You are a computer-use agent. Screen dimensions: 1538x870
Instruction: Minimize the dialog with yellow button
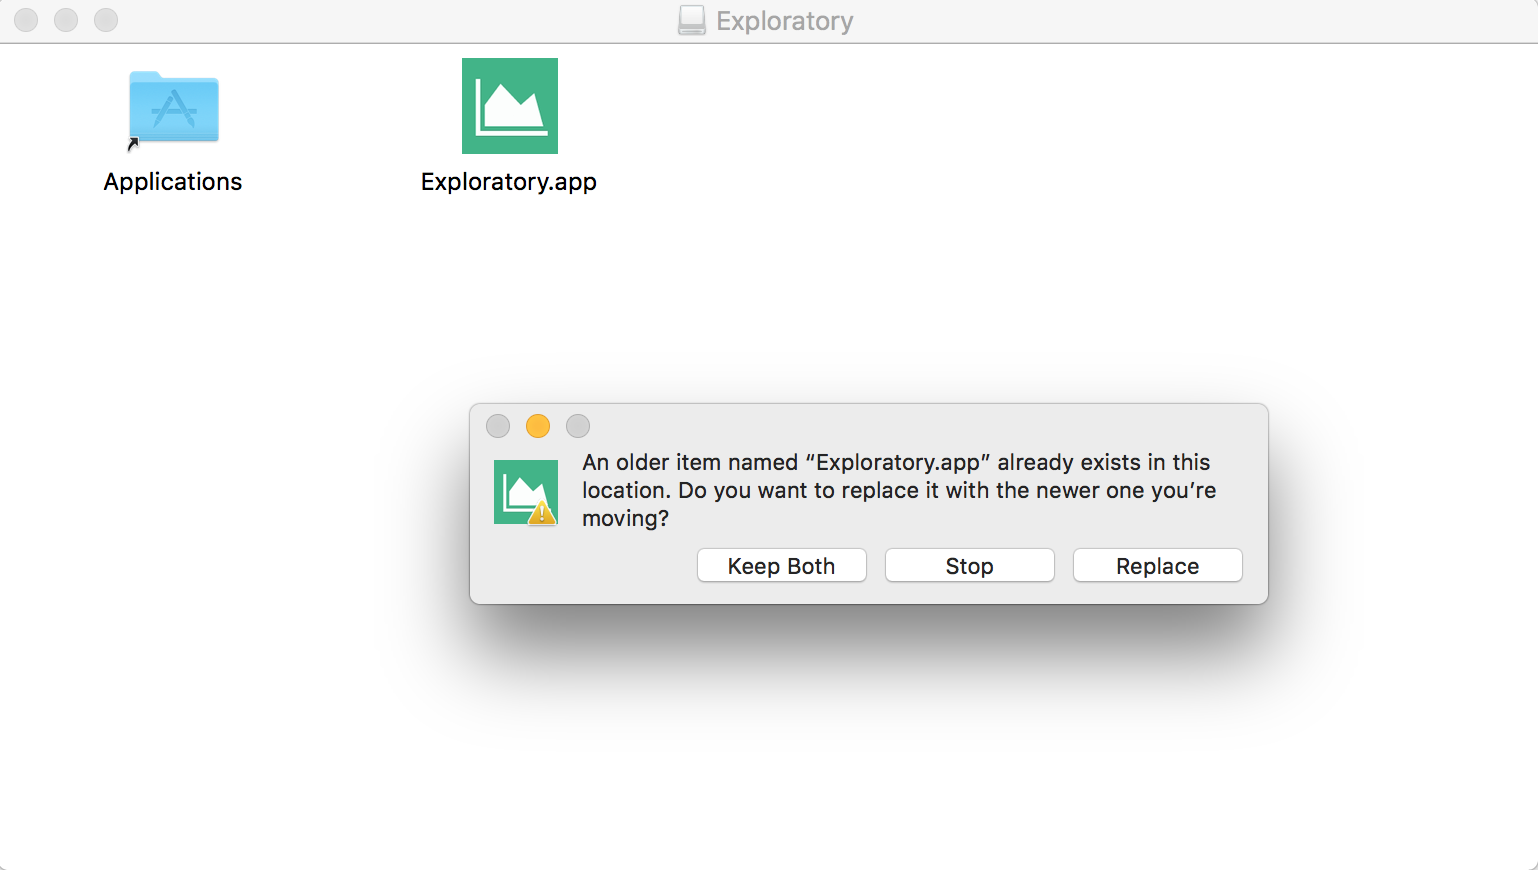click(x=538, y=426)
